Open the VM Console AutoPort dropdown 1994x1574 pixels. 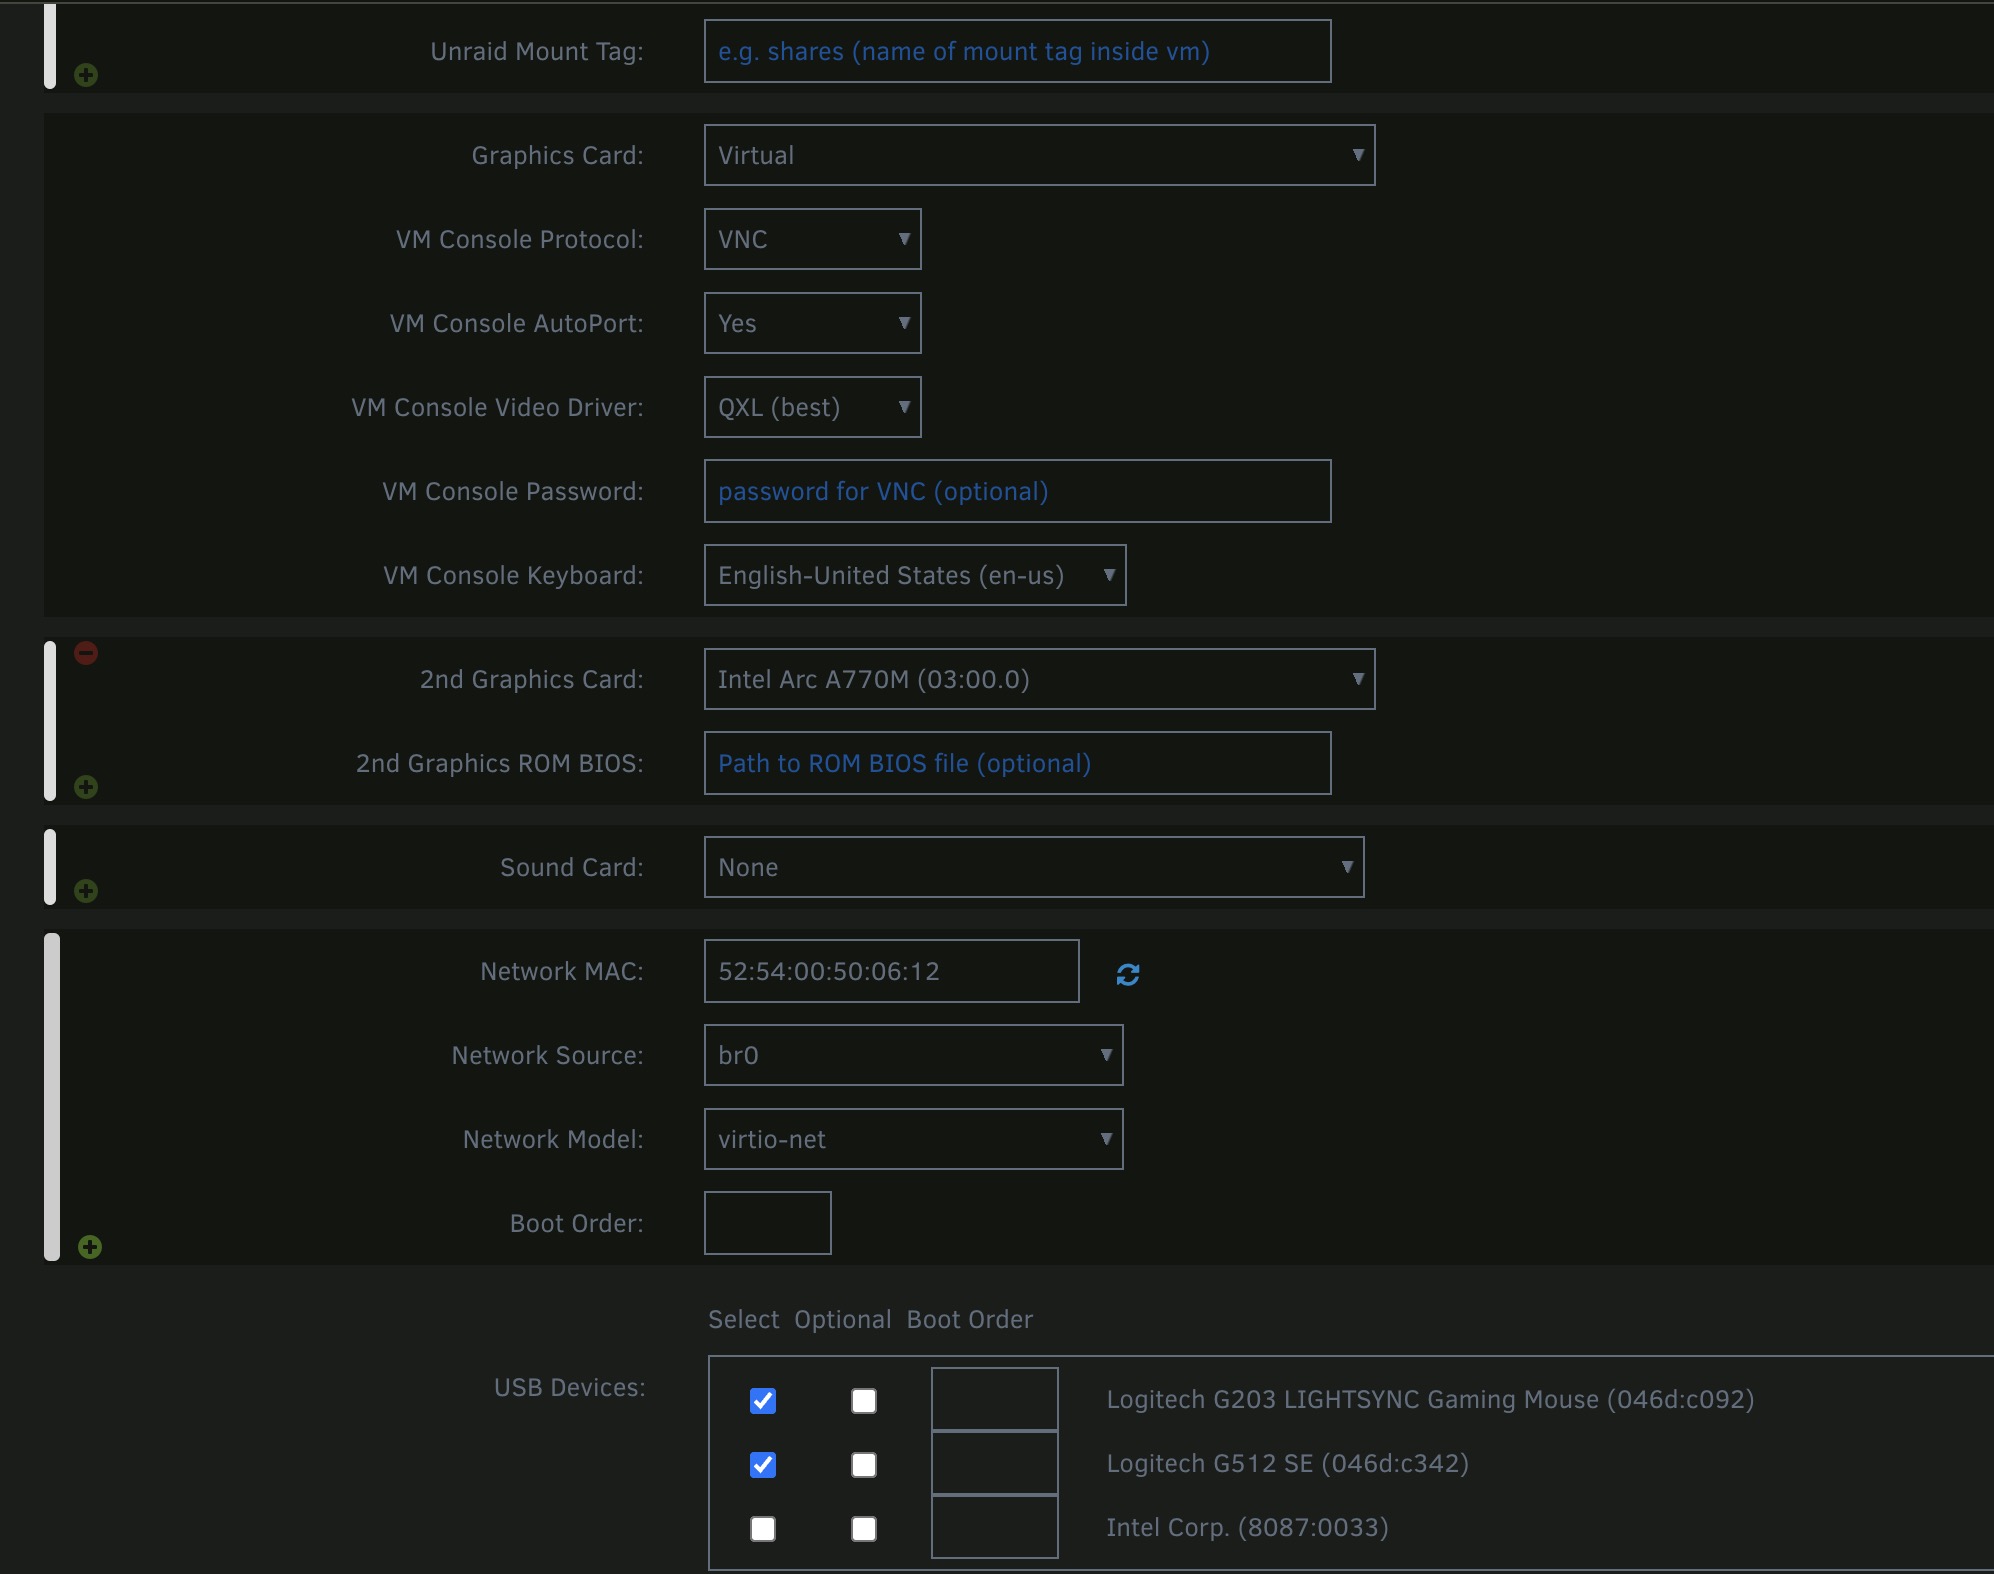pyautogui.click(x=812, y=323)
